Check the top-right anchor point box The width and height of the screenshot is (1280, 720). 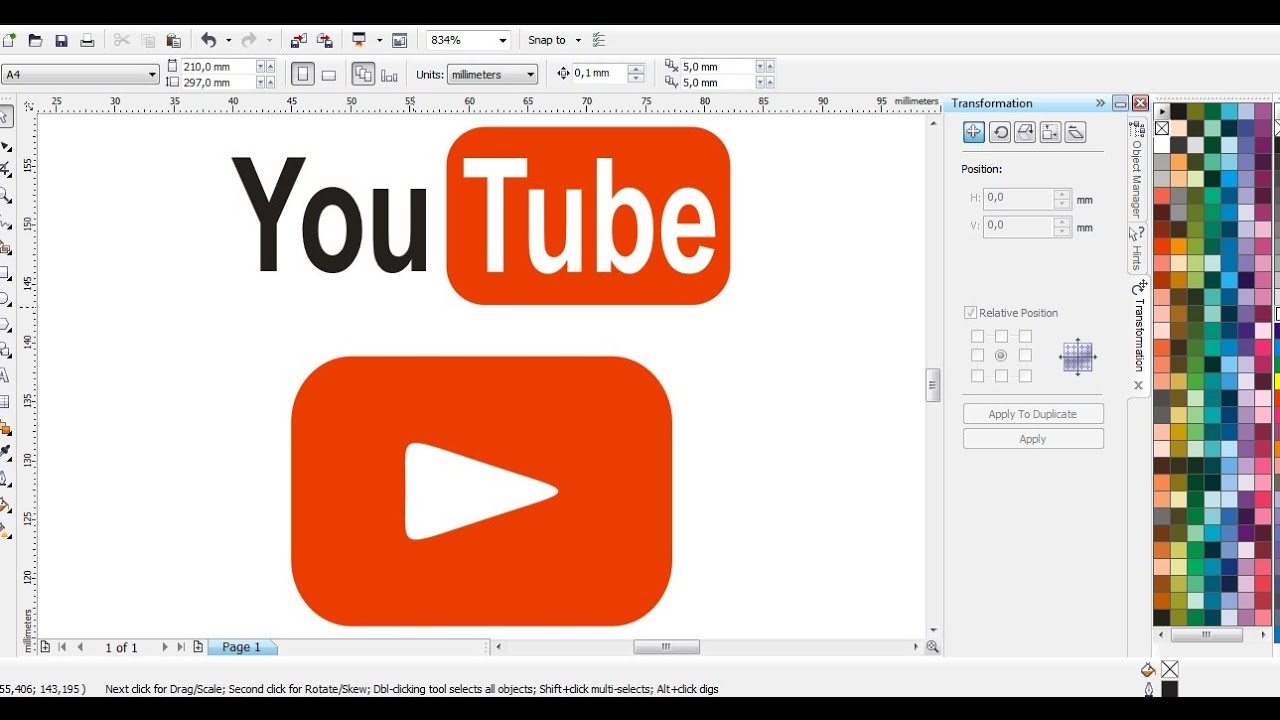click(1025, 336)
